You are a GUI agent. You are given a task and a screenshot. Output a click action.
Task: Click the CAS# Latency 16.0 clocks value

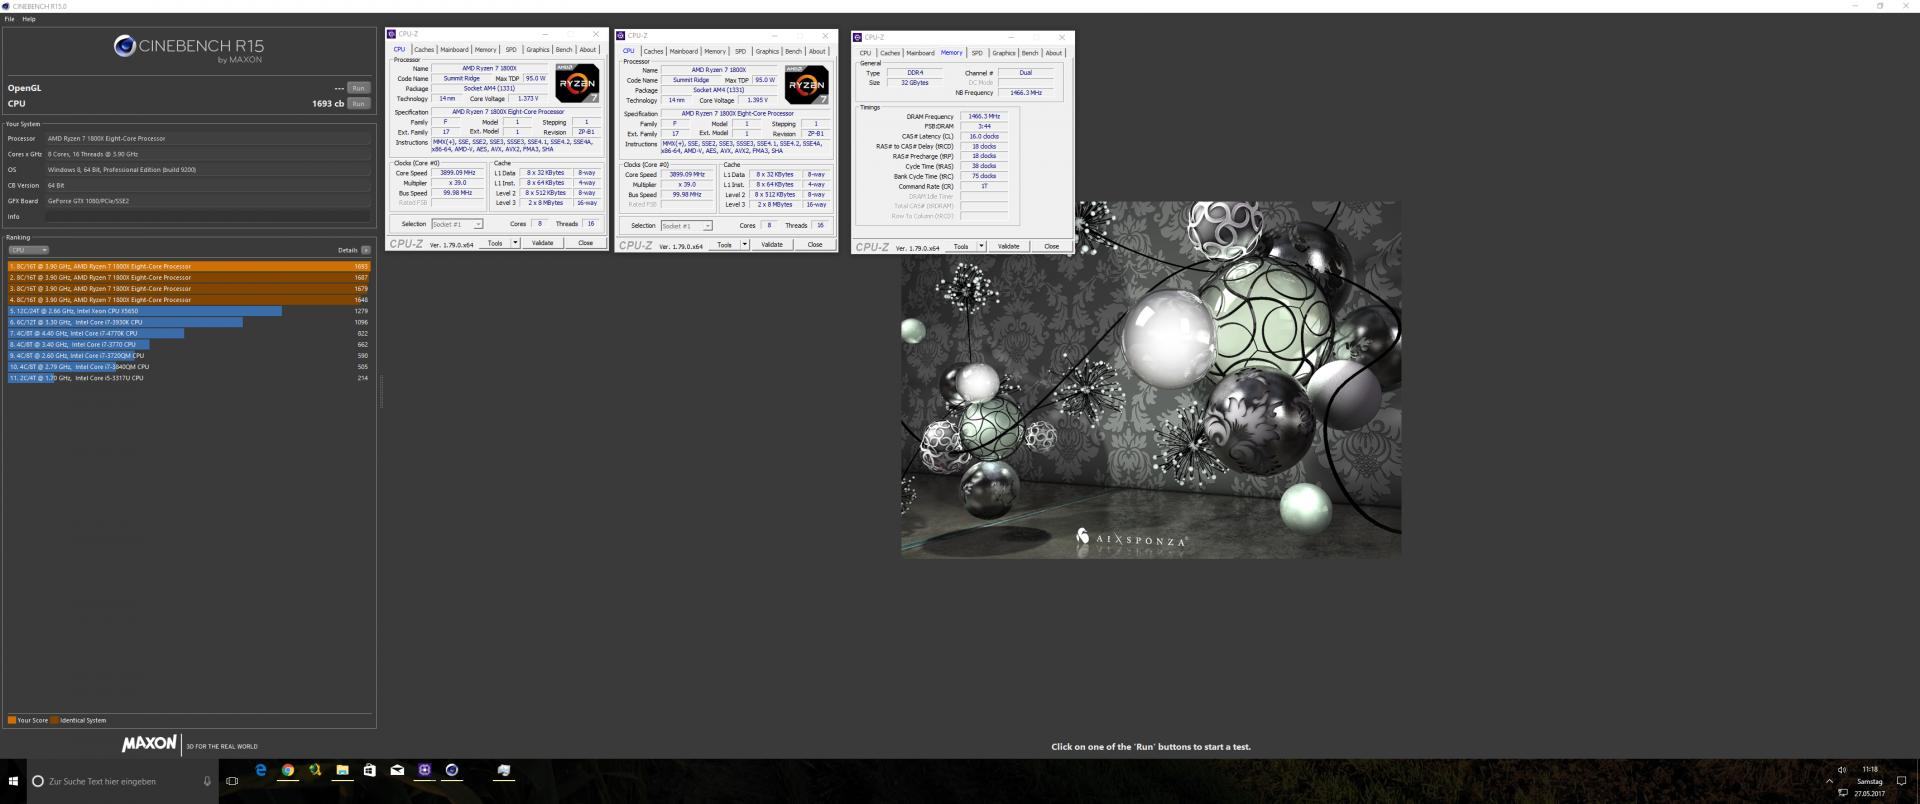coord(984,137)
